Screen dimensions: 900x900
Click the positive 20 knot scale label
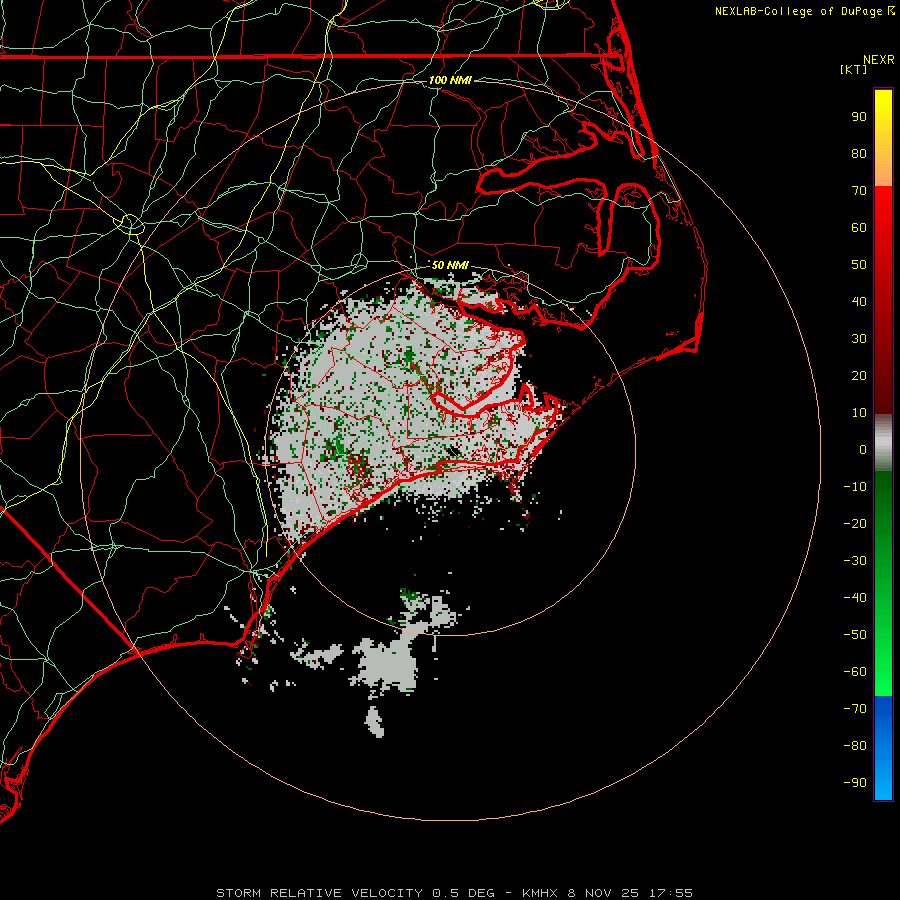859,375
